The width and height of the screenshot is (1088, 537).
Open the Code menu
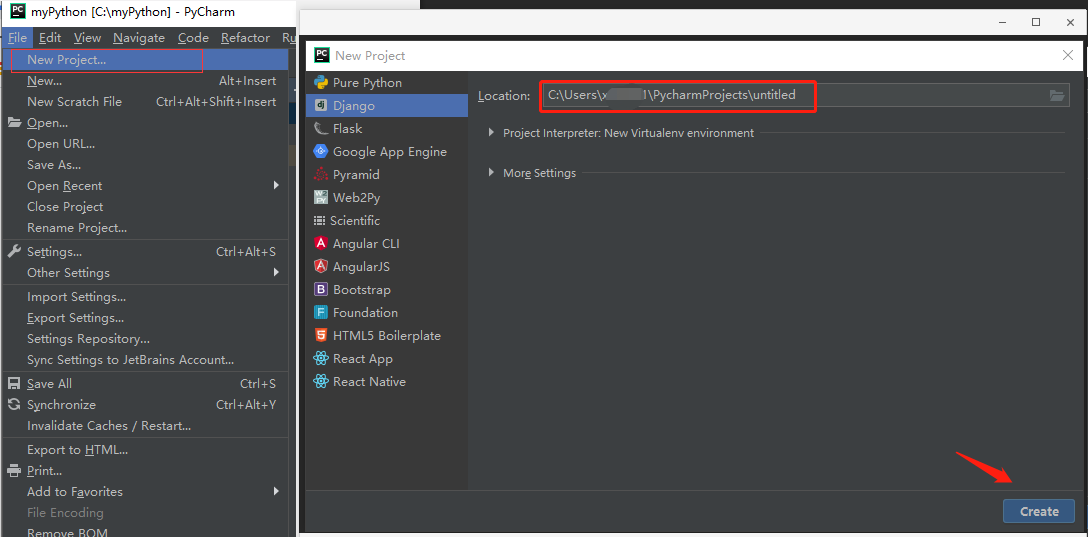point(193,38)
